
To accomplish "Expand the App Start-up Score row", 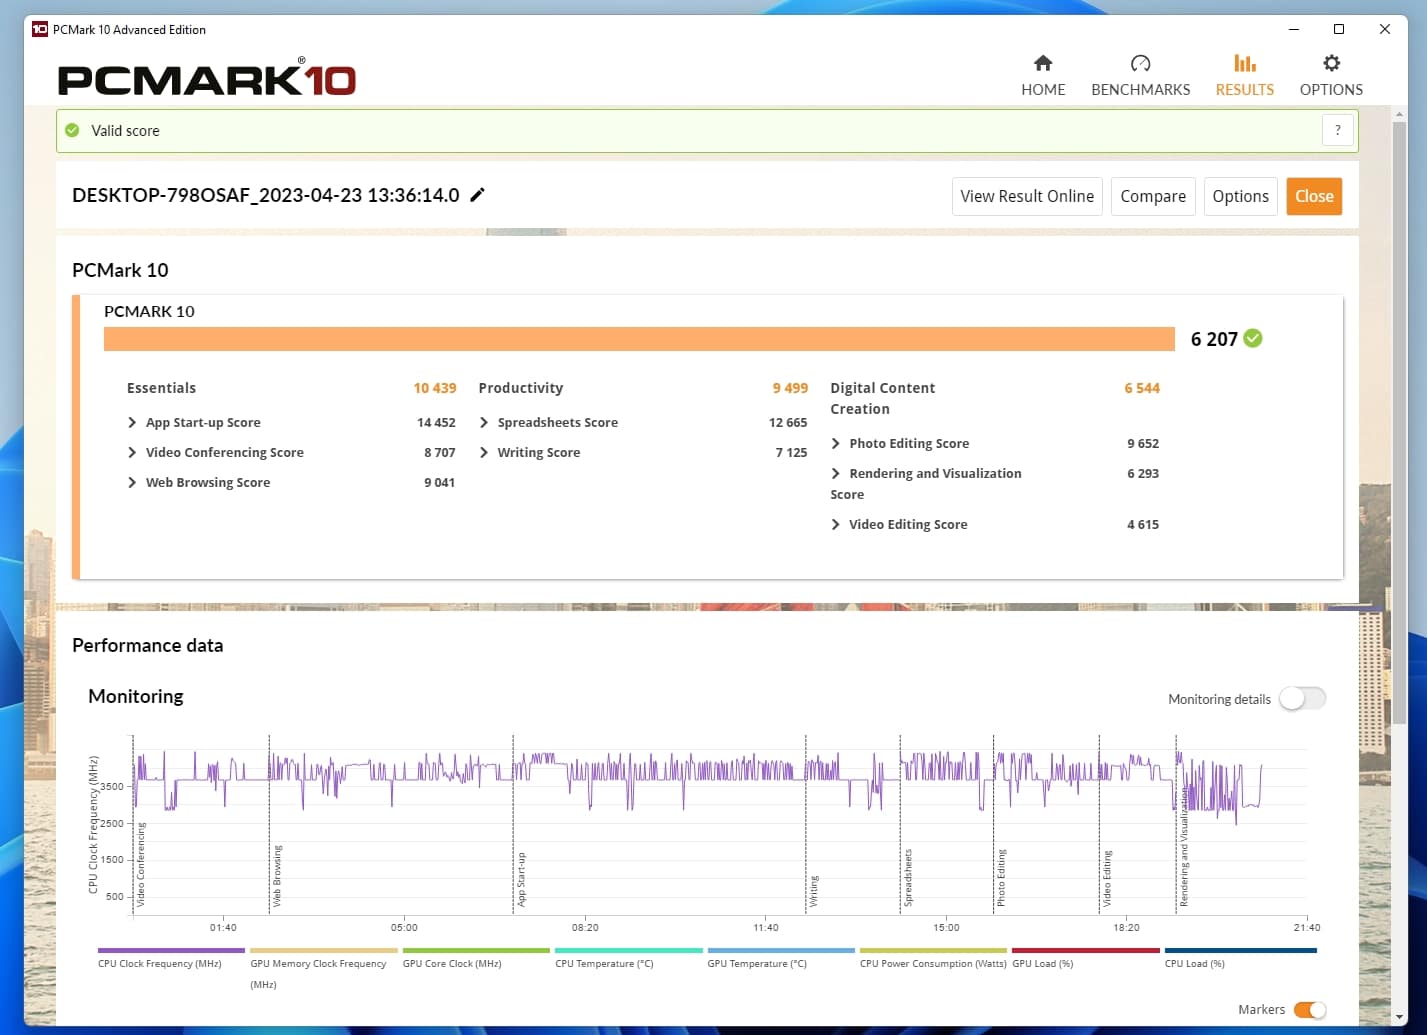I will coord(132,423).
